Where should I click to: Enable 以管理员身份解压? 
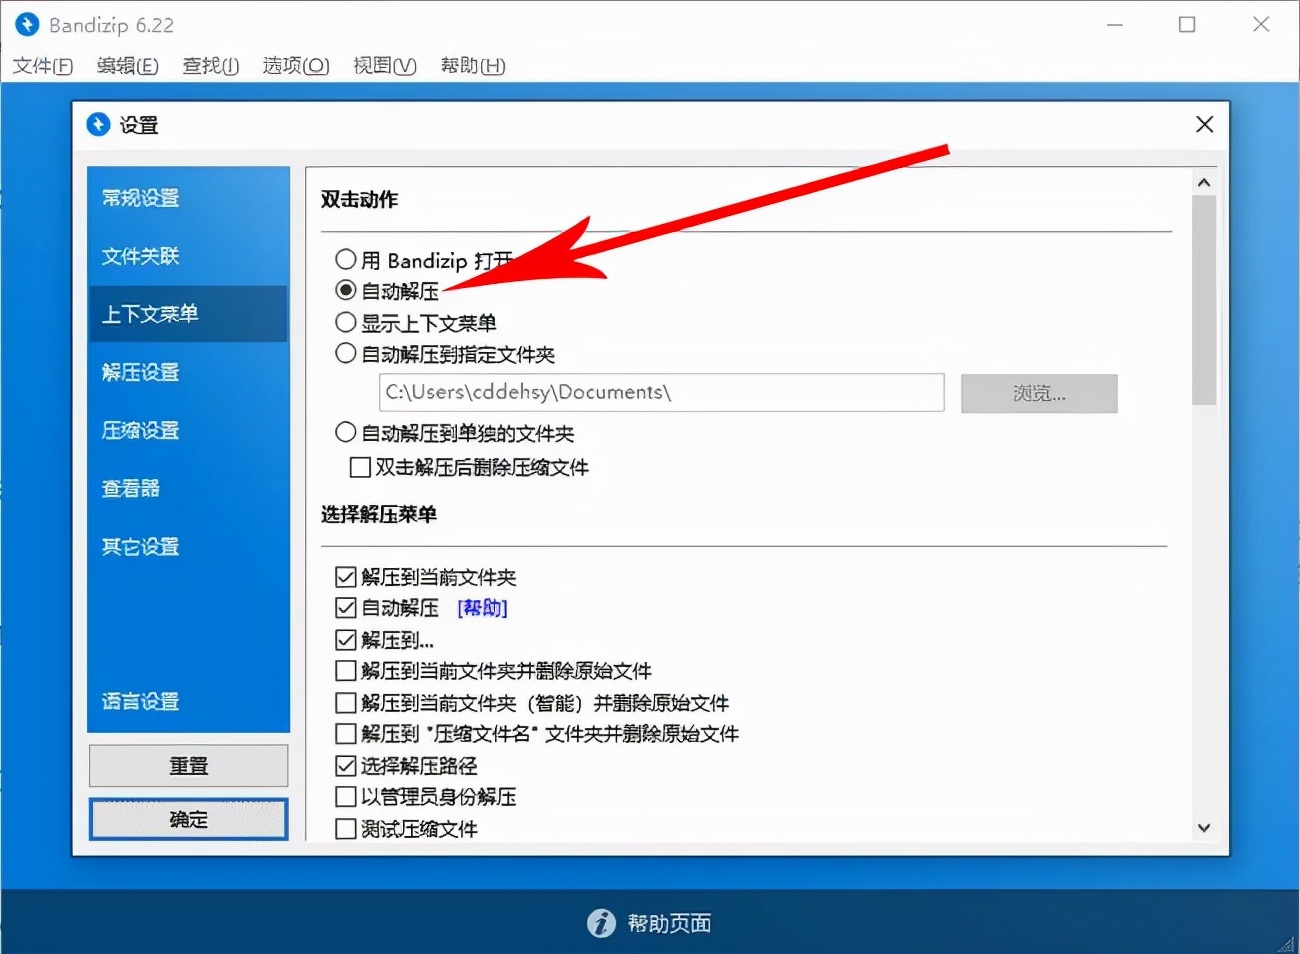345,797
